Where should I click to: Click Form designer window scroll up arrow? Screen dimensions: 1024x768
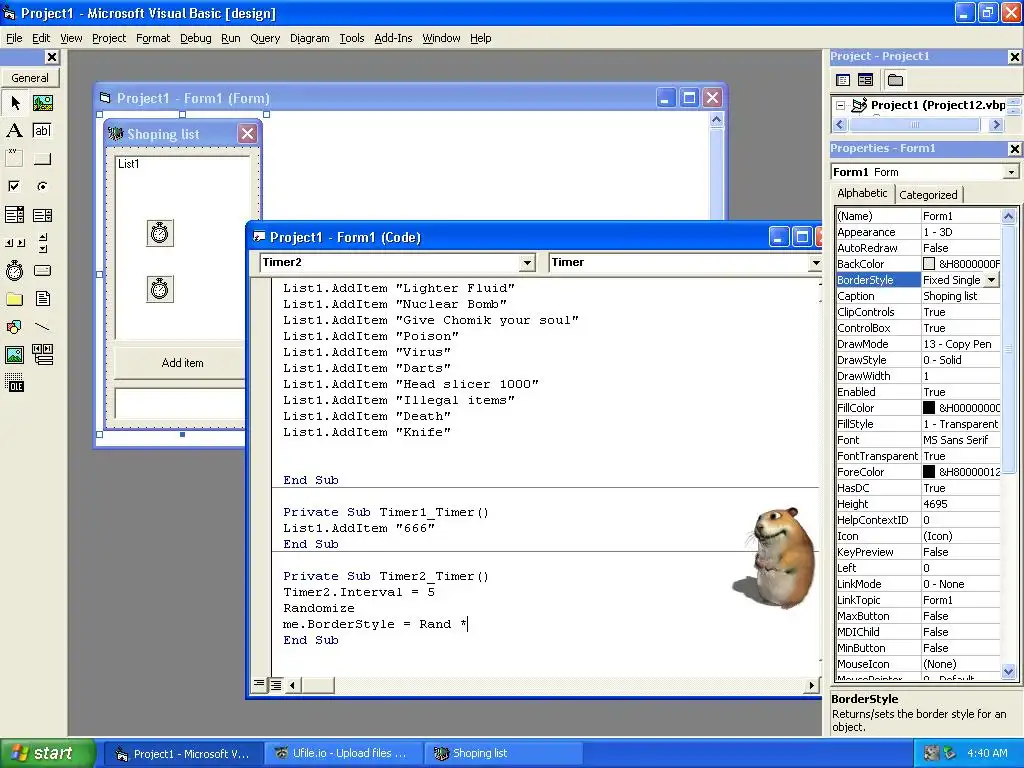(716, 120)
